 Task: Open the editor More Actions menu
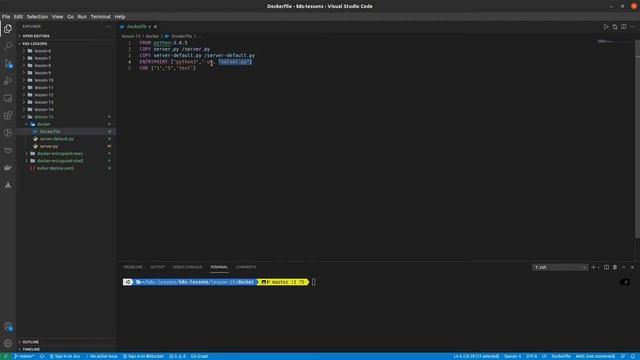click(632, 27)
